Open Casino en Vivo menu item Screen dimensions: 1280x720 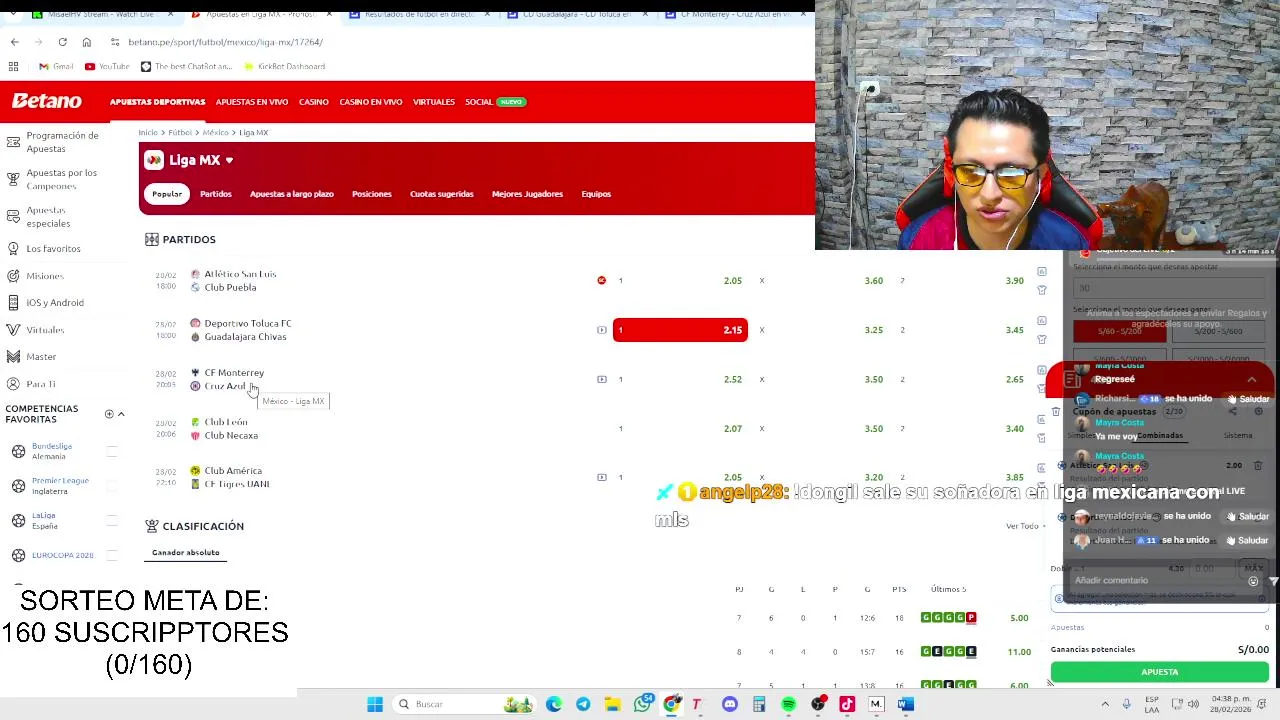click(370, 102)
